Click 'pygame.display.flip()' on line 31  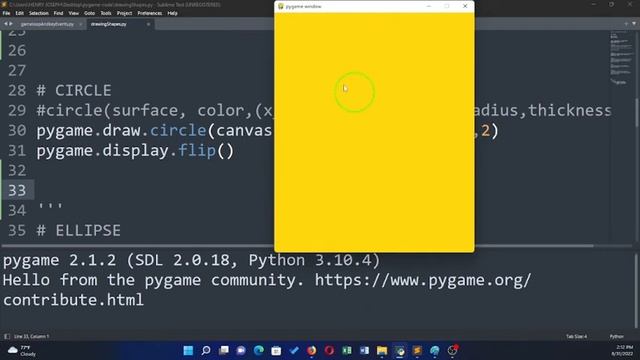click(135, 151)
